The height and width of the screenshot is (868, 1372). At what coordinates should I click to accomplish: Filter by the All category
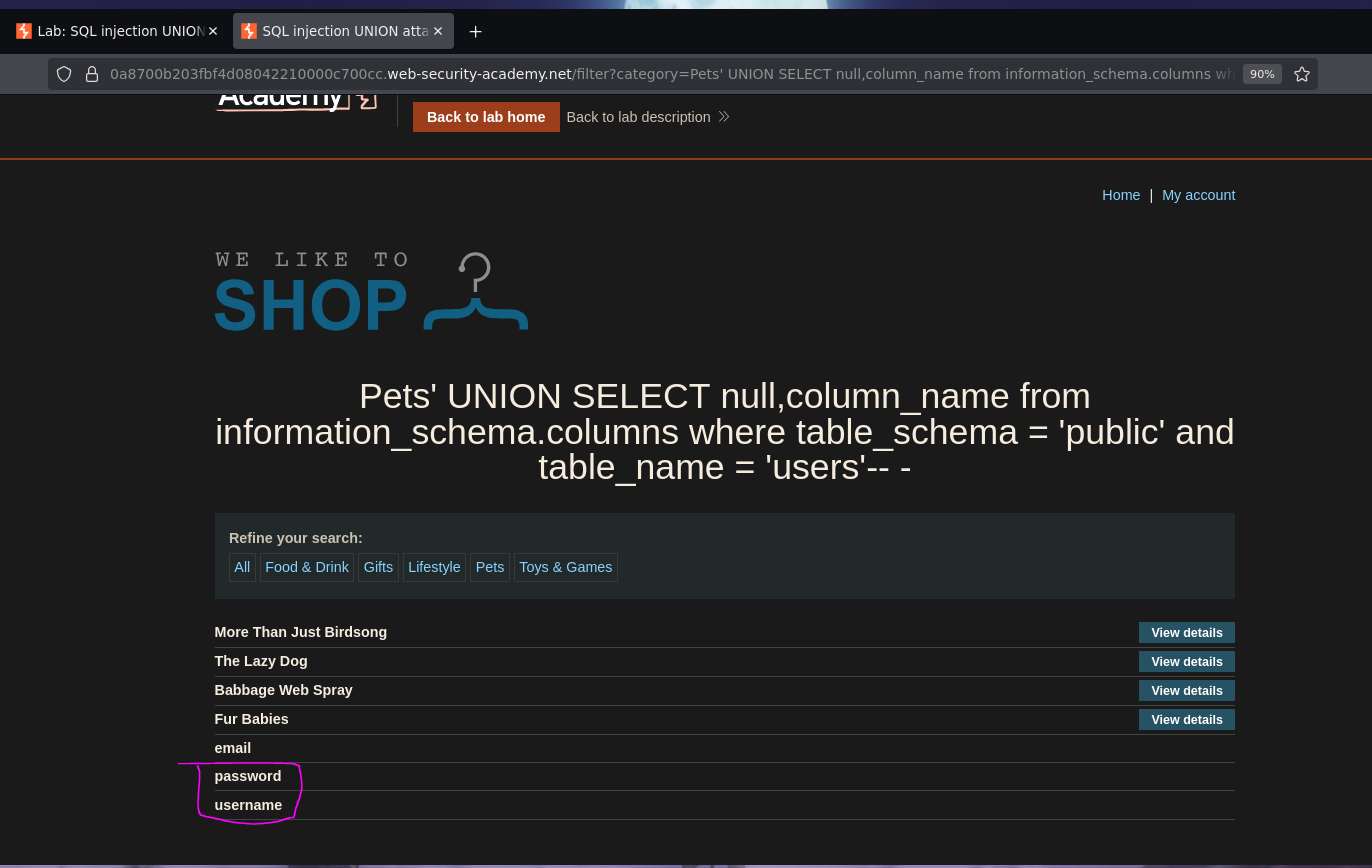(242, 567)
